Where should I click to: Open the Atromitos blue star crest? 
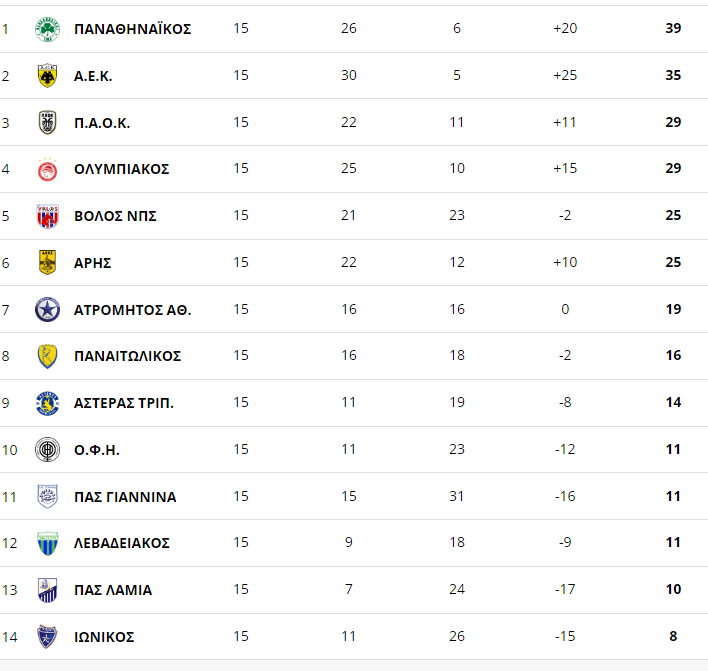click(x=47, y=309)
